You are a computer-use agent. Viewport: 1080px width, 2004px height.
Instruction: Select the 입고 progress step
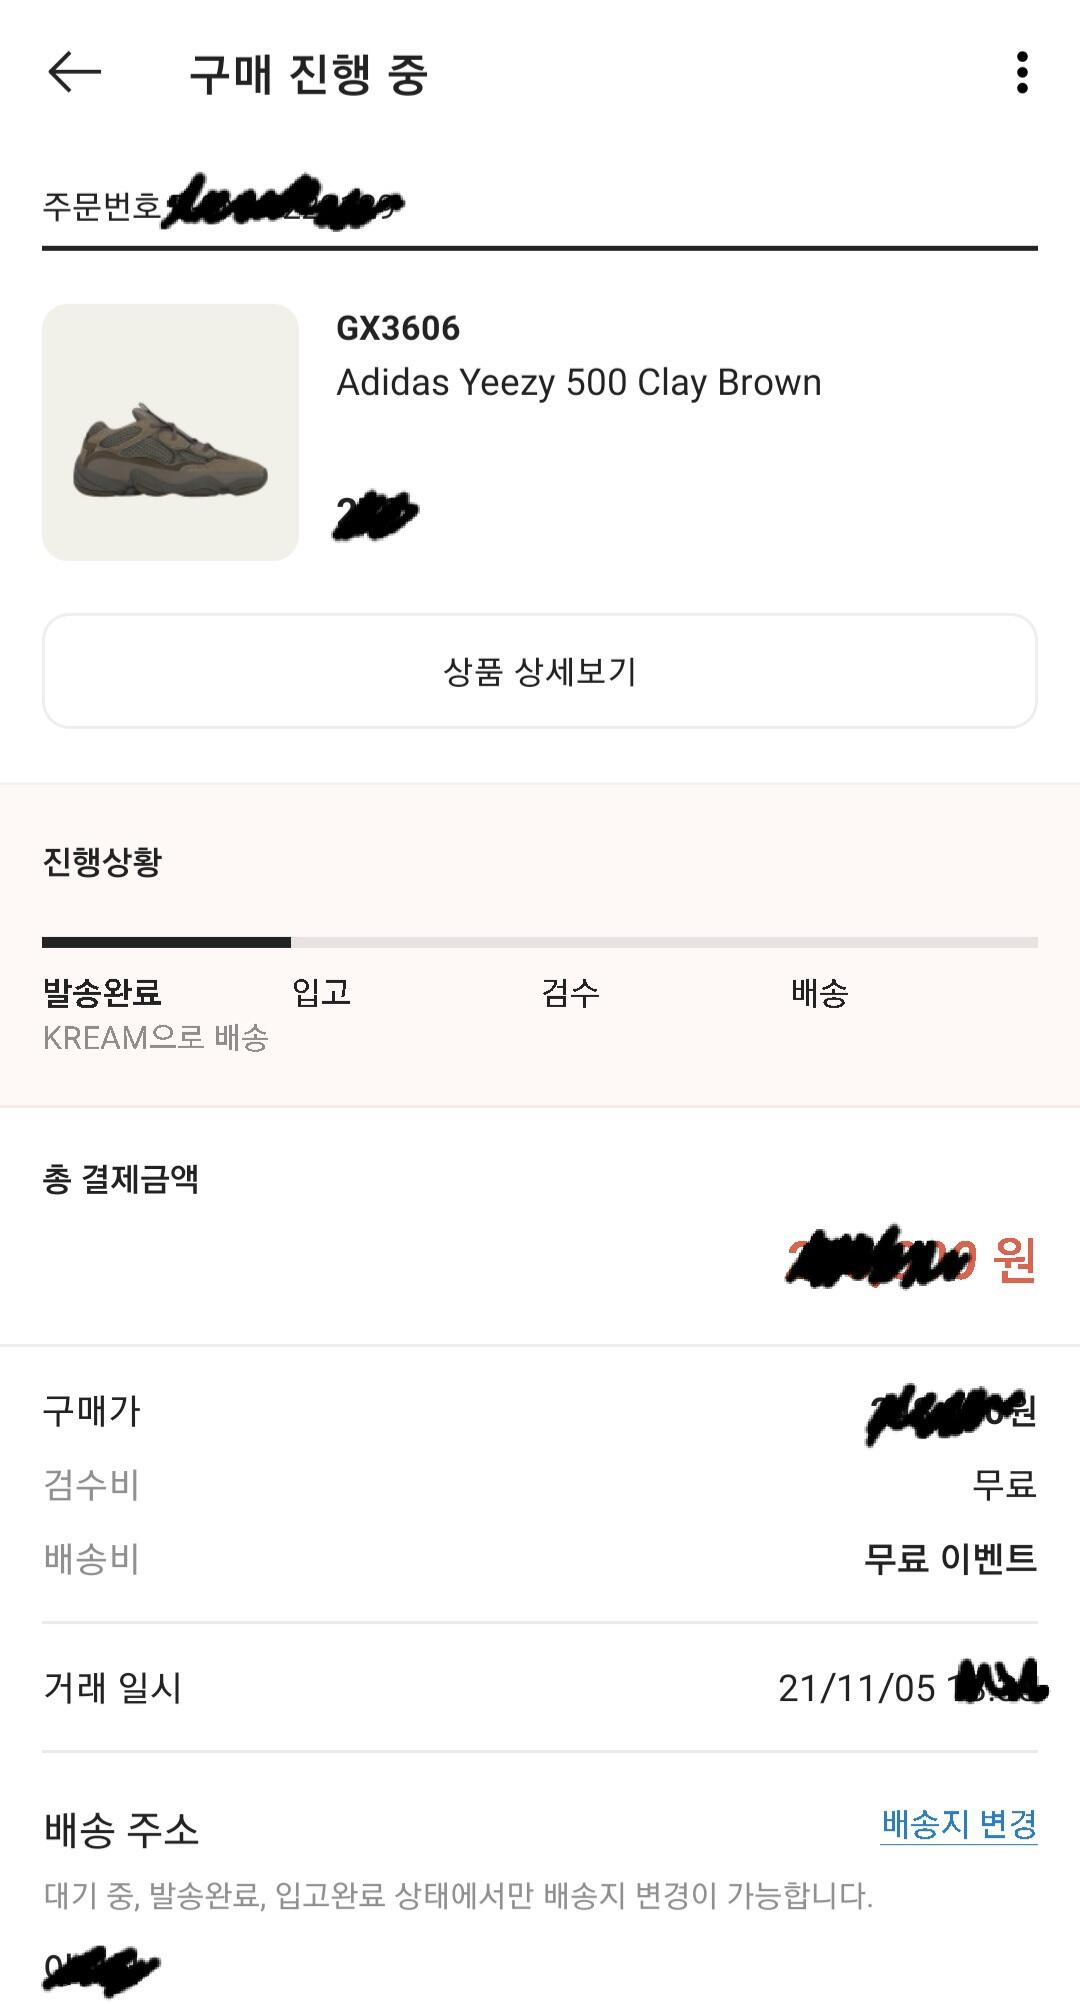point(321,992)
